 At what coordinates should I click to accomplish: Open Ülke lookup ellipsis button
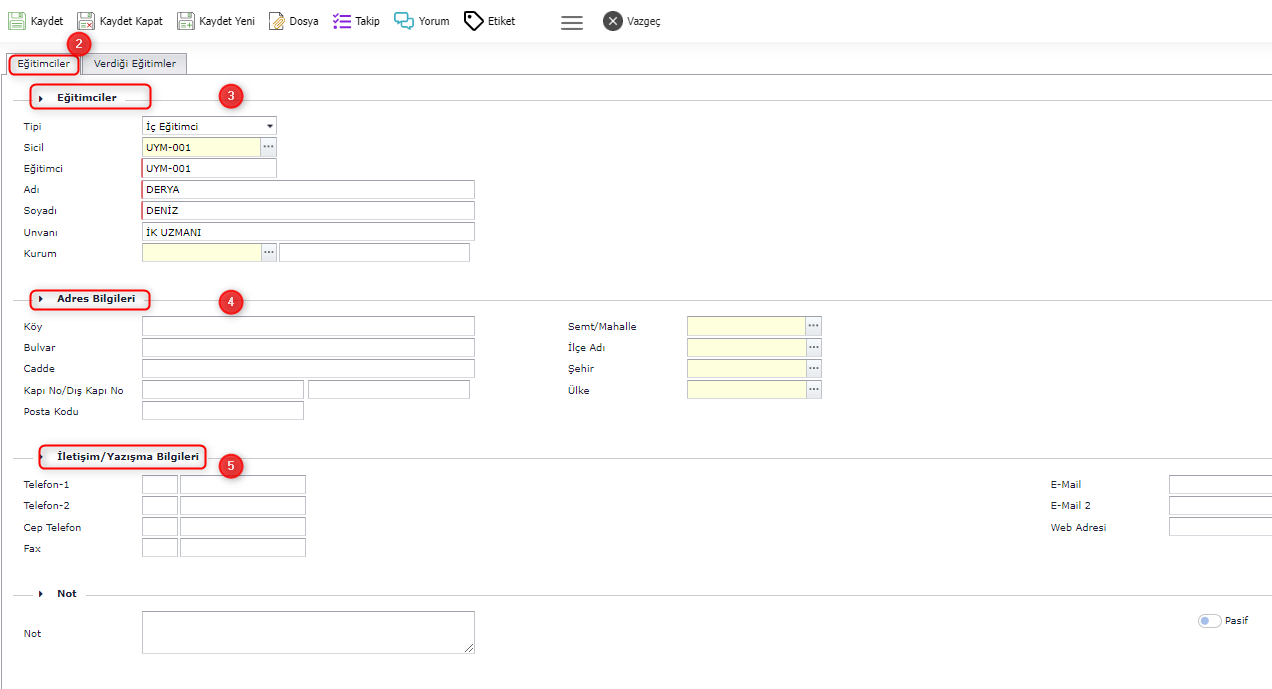pos(814,389)
